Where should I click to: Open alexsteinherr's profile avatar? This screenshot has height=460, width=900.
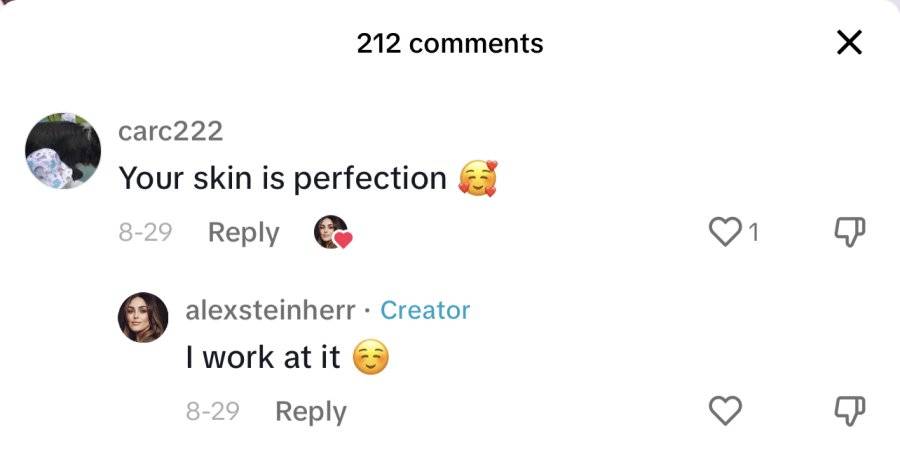(143, 318)
